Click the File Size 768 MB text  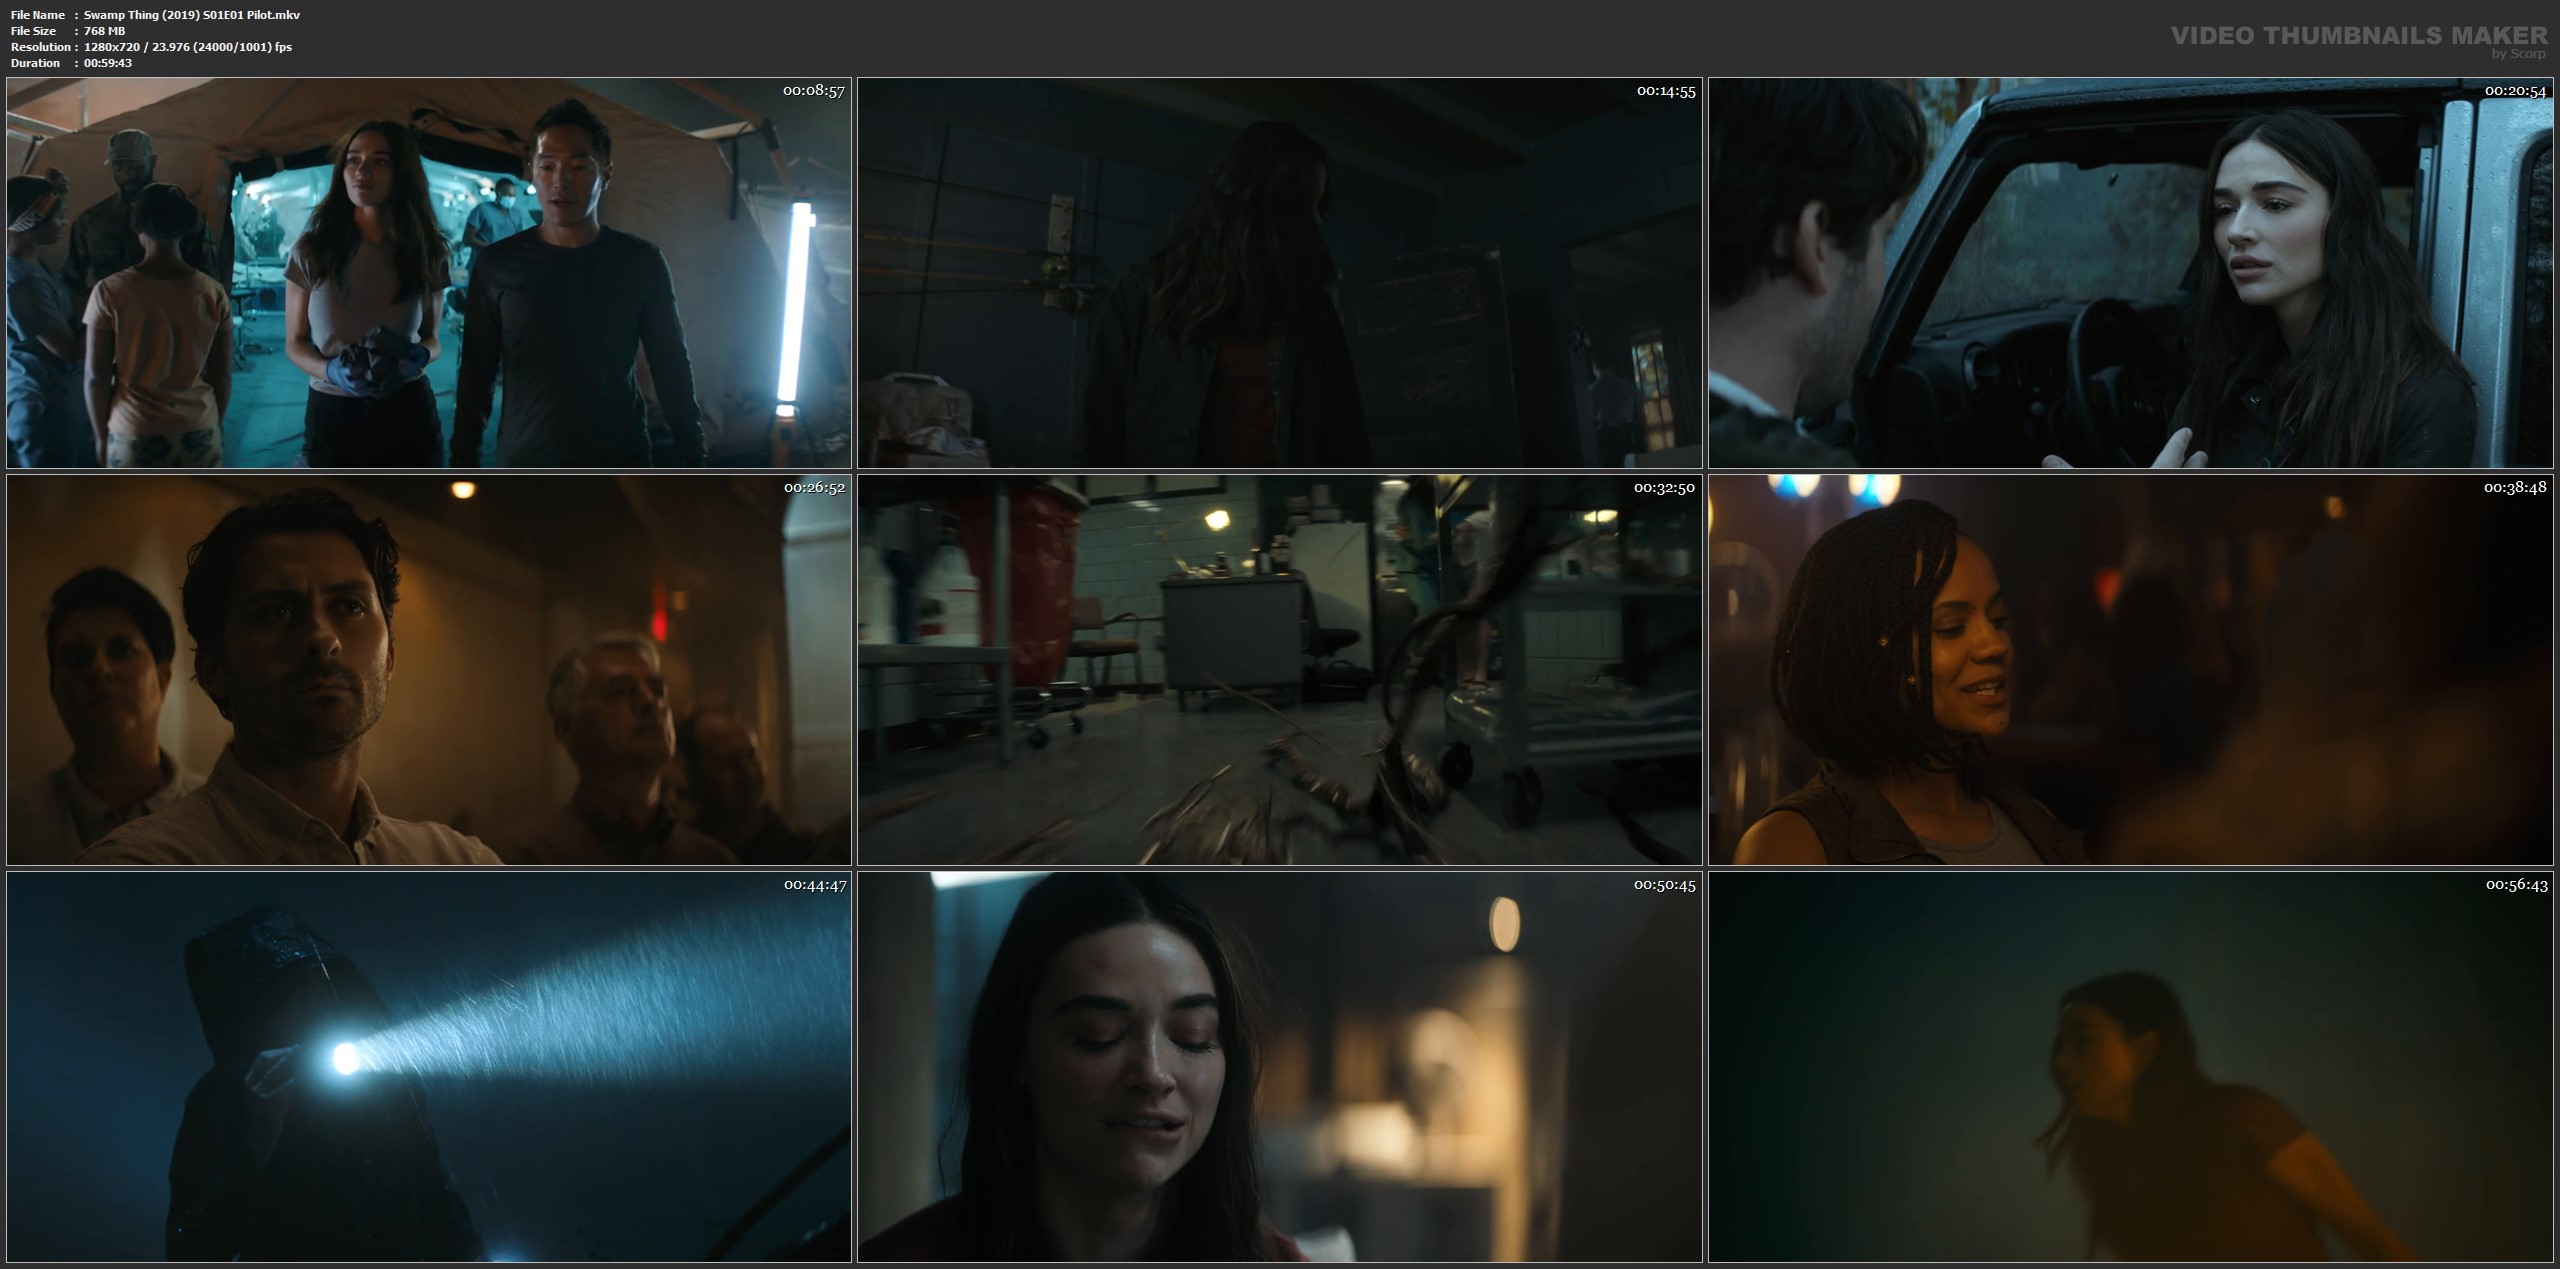pos(104,31)
